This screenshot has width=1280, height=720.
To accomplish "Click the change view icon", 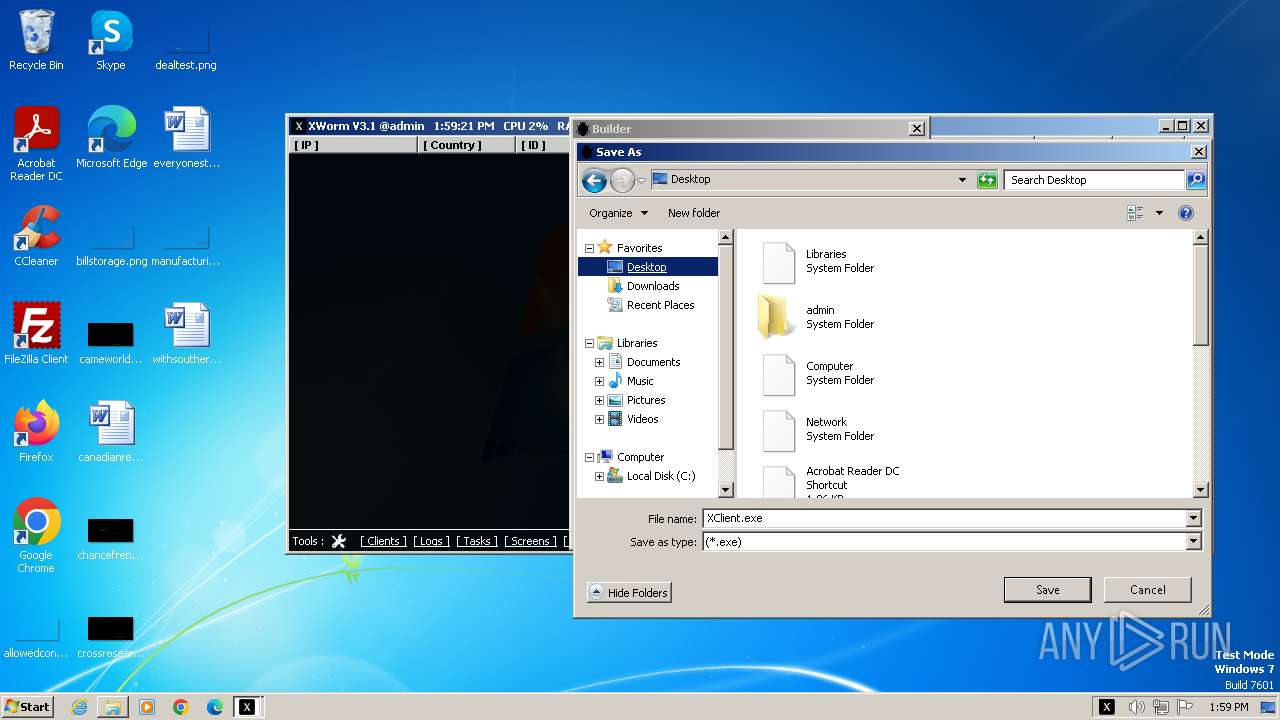I will click(x=1135, y=213).
